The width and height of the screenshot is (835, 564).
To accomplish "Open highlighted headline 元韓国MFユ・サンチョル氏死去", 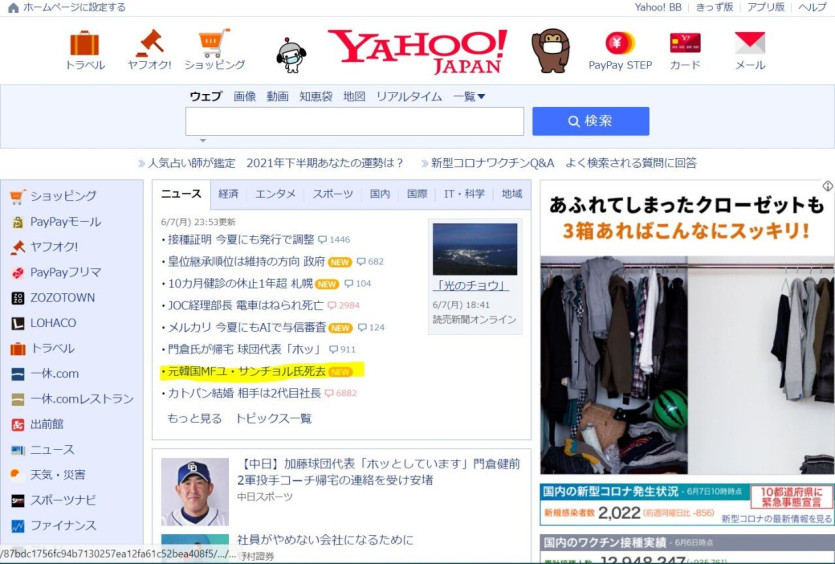I will point(247,371).
